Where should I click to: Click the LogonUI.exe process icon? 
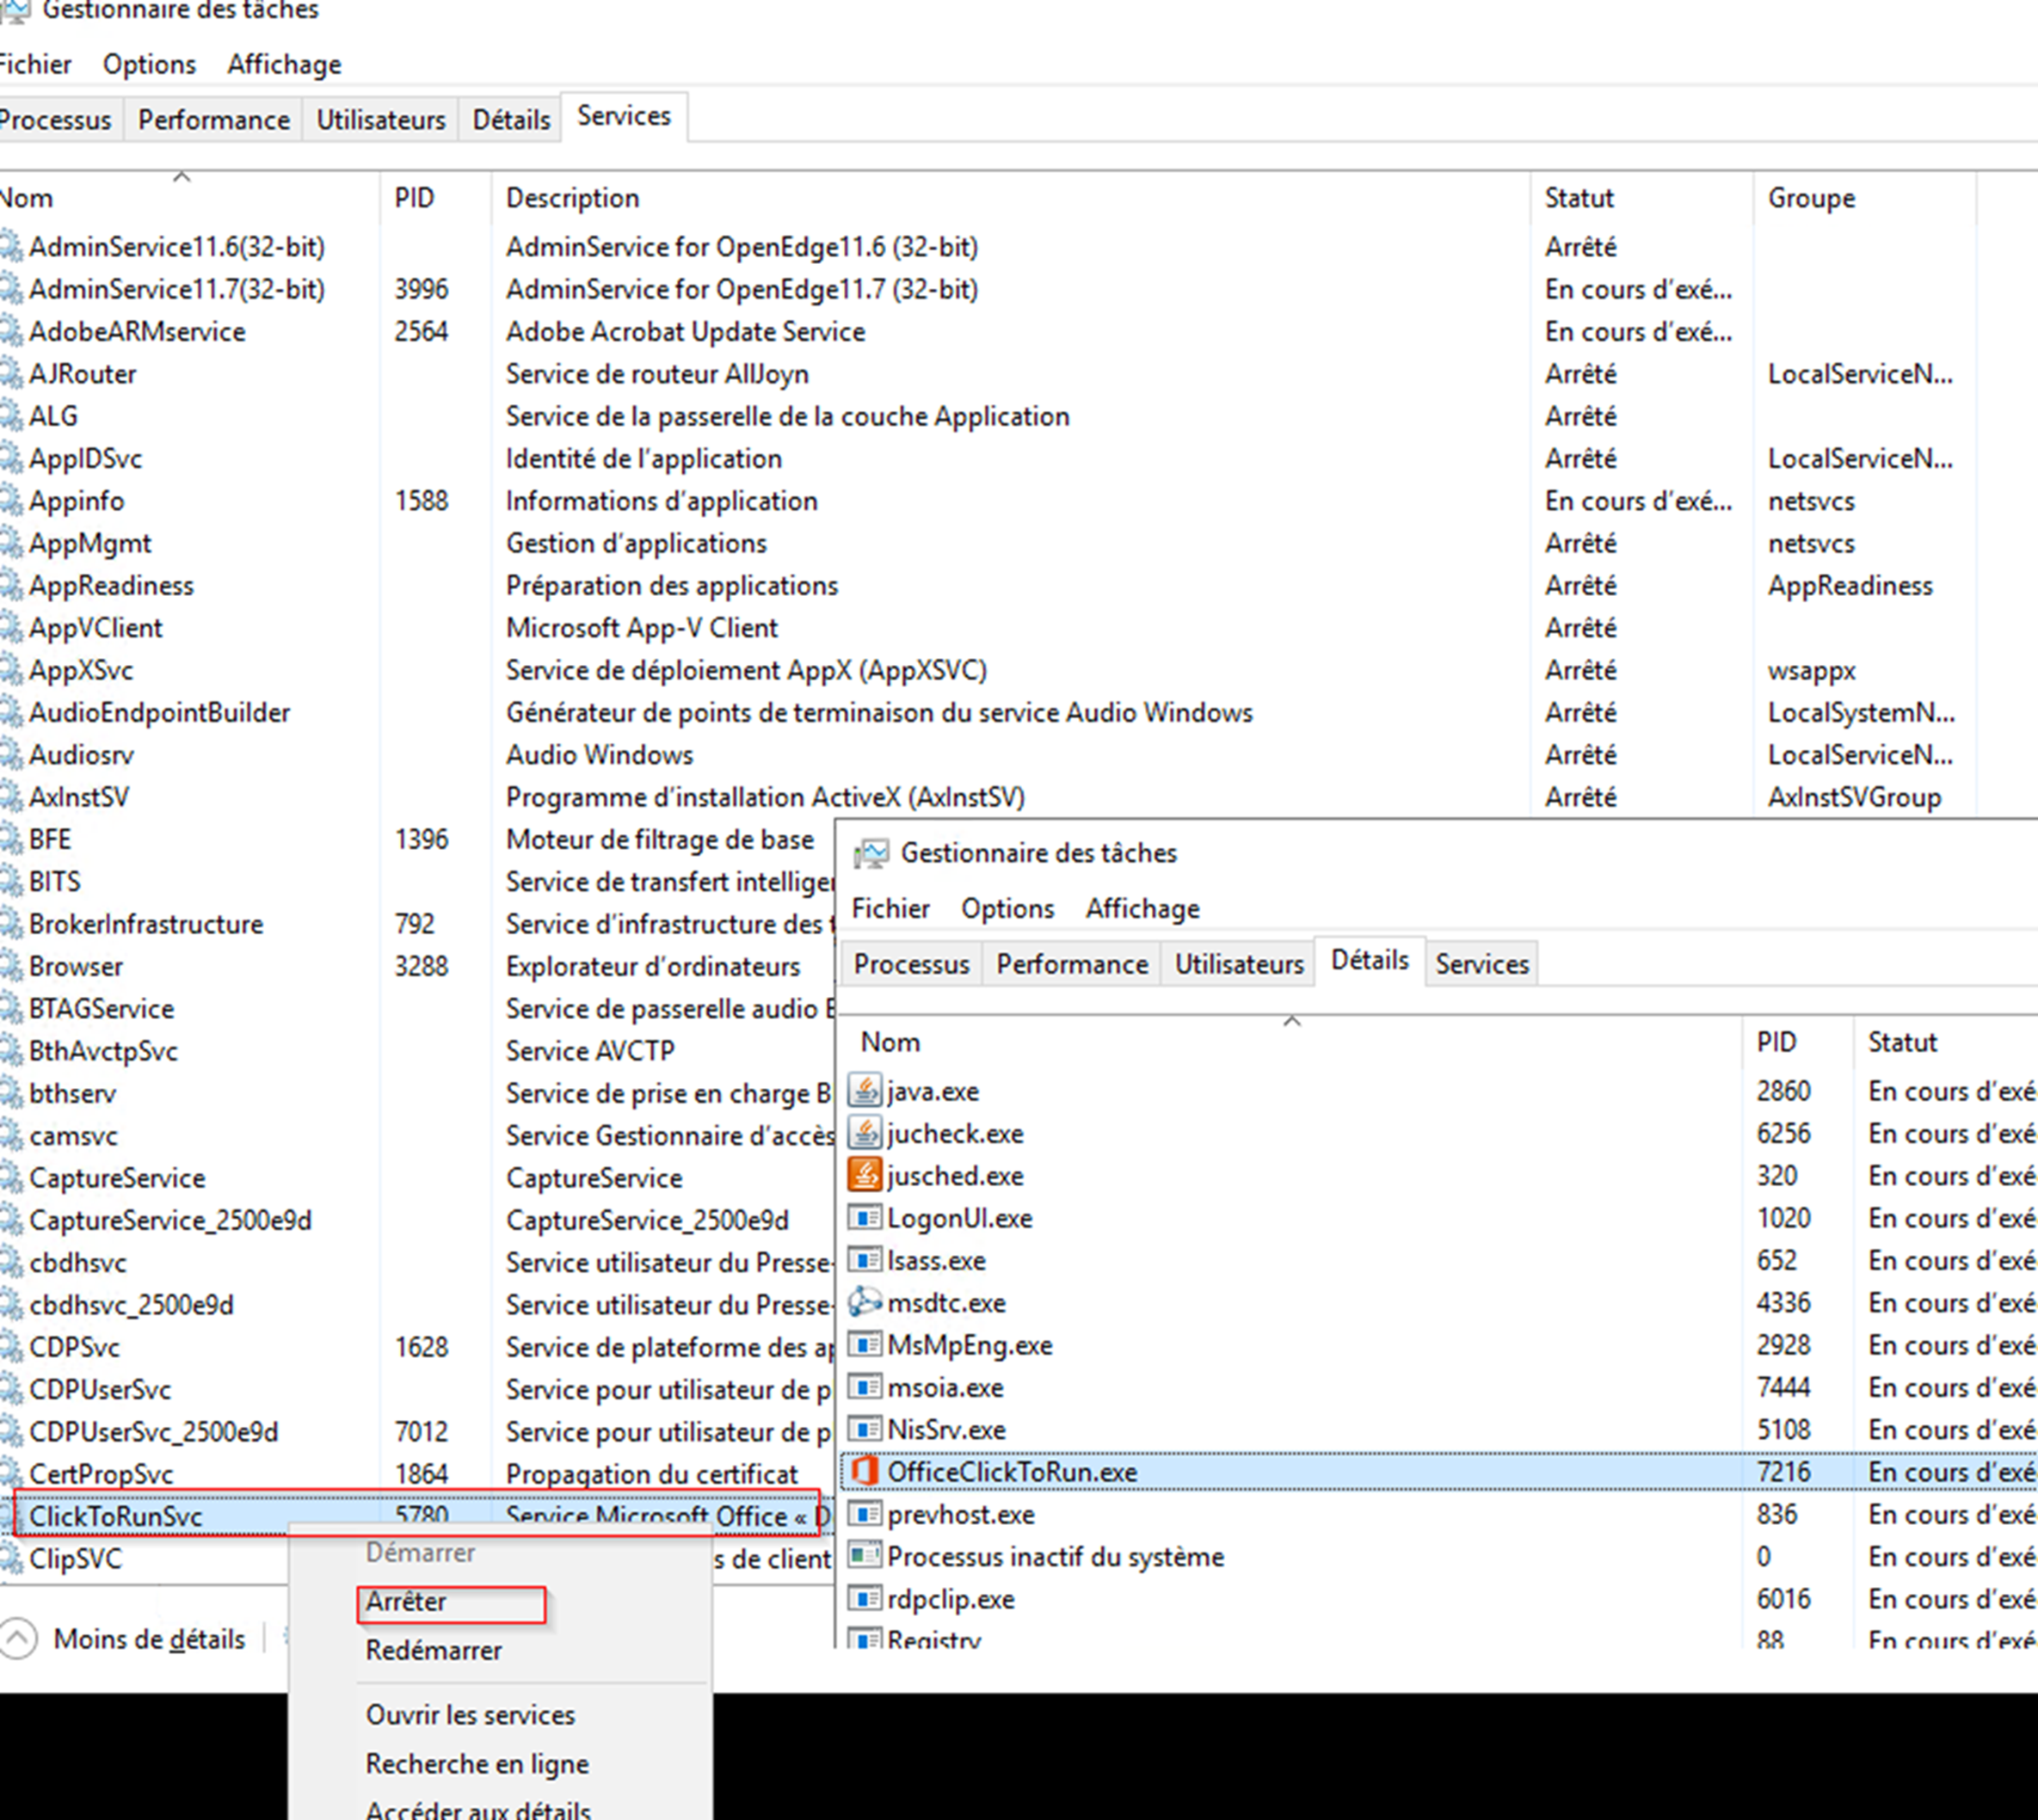(x=864, y=1218)
